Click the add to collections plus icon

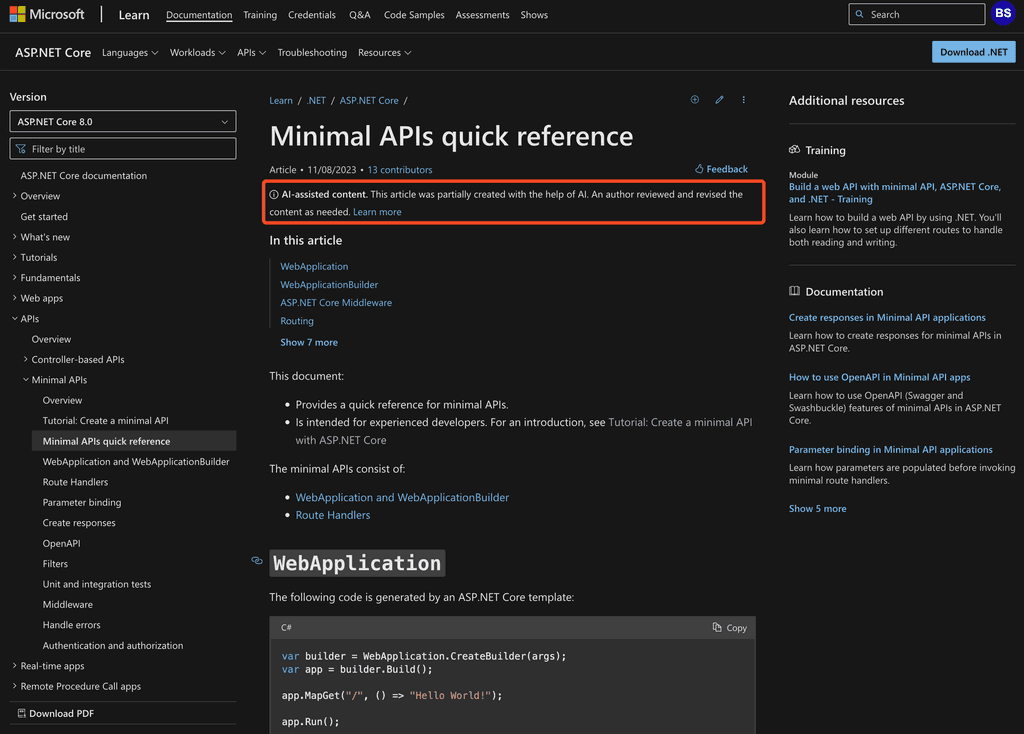(x=694, y=100)
